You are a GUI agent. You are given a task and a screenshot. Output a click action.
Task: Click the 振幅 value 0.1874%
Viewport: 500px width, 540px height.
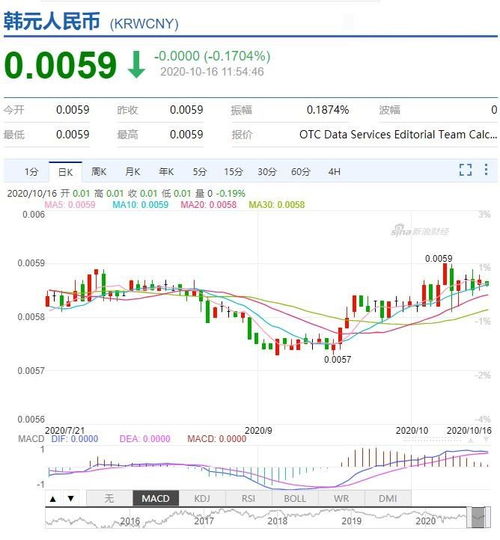[327, 110]
